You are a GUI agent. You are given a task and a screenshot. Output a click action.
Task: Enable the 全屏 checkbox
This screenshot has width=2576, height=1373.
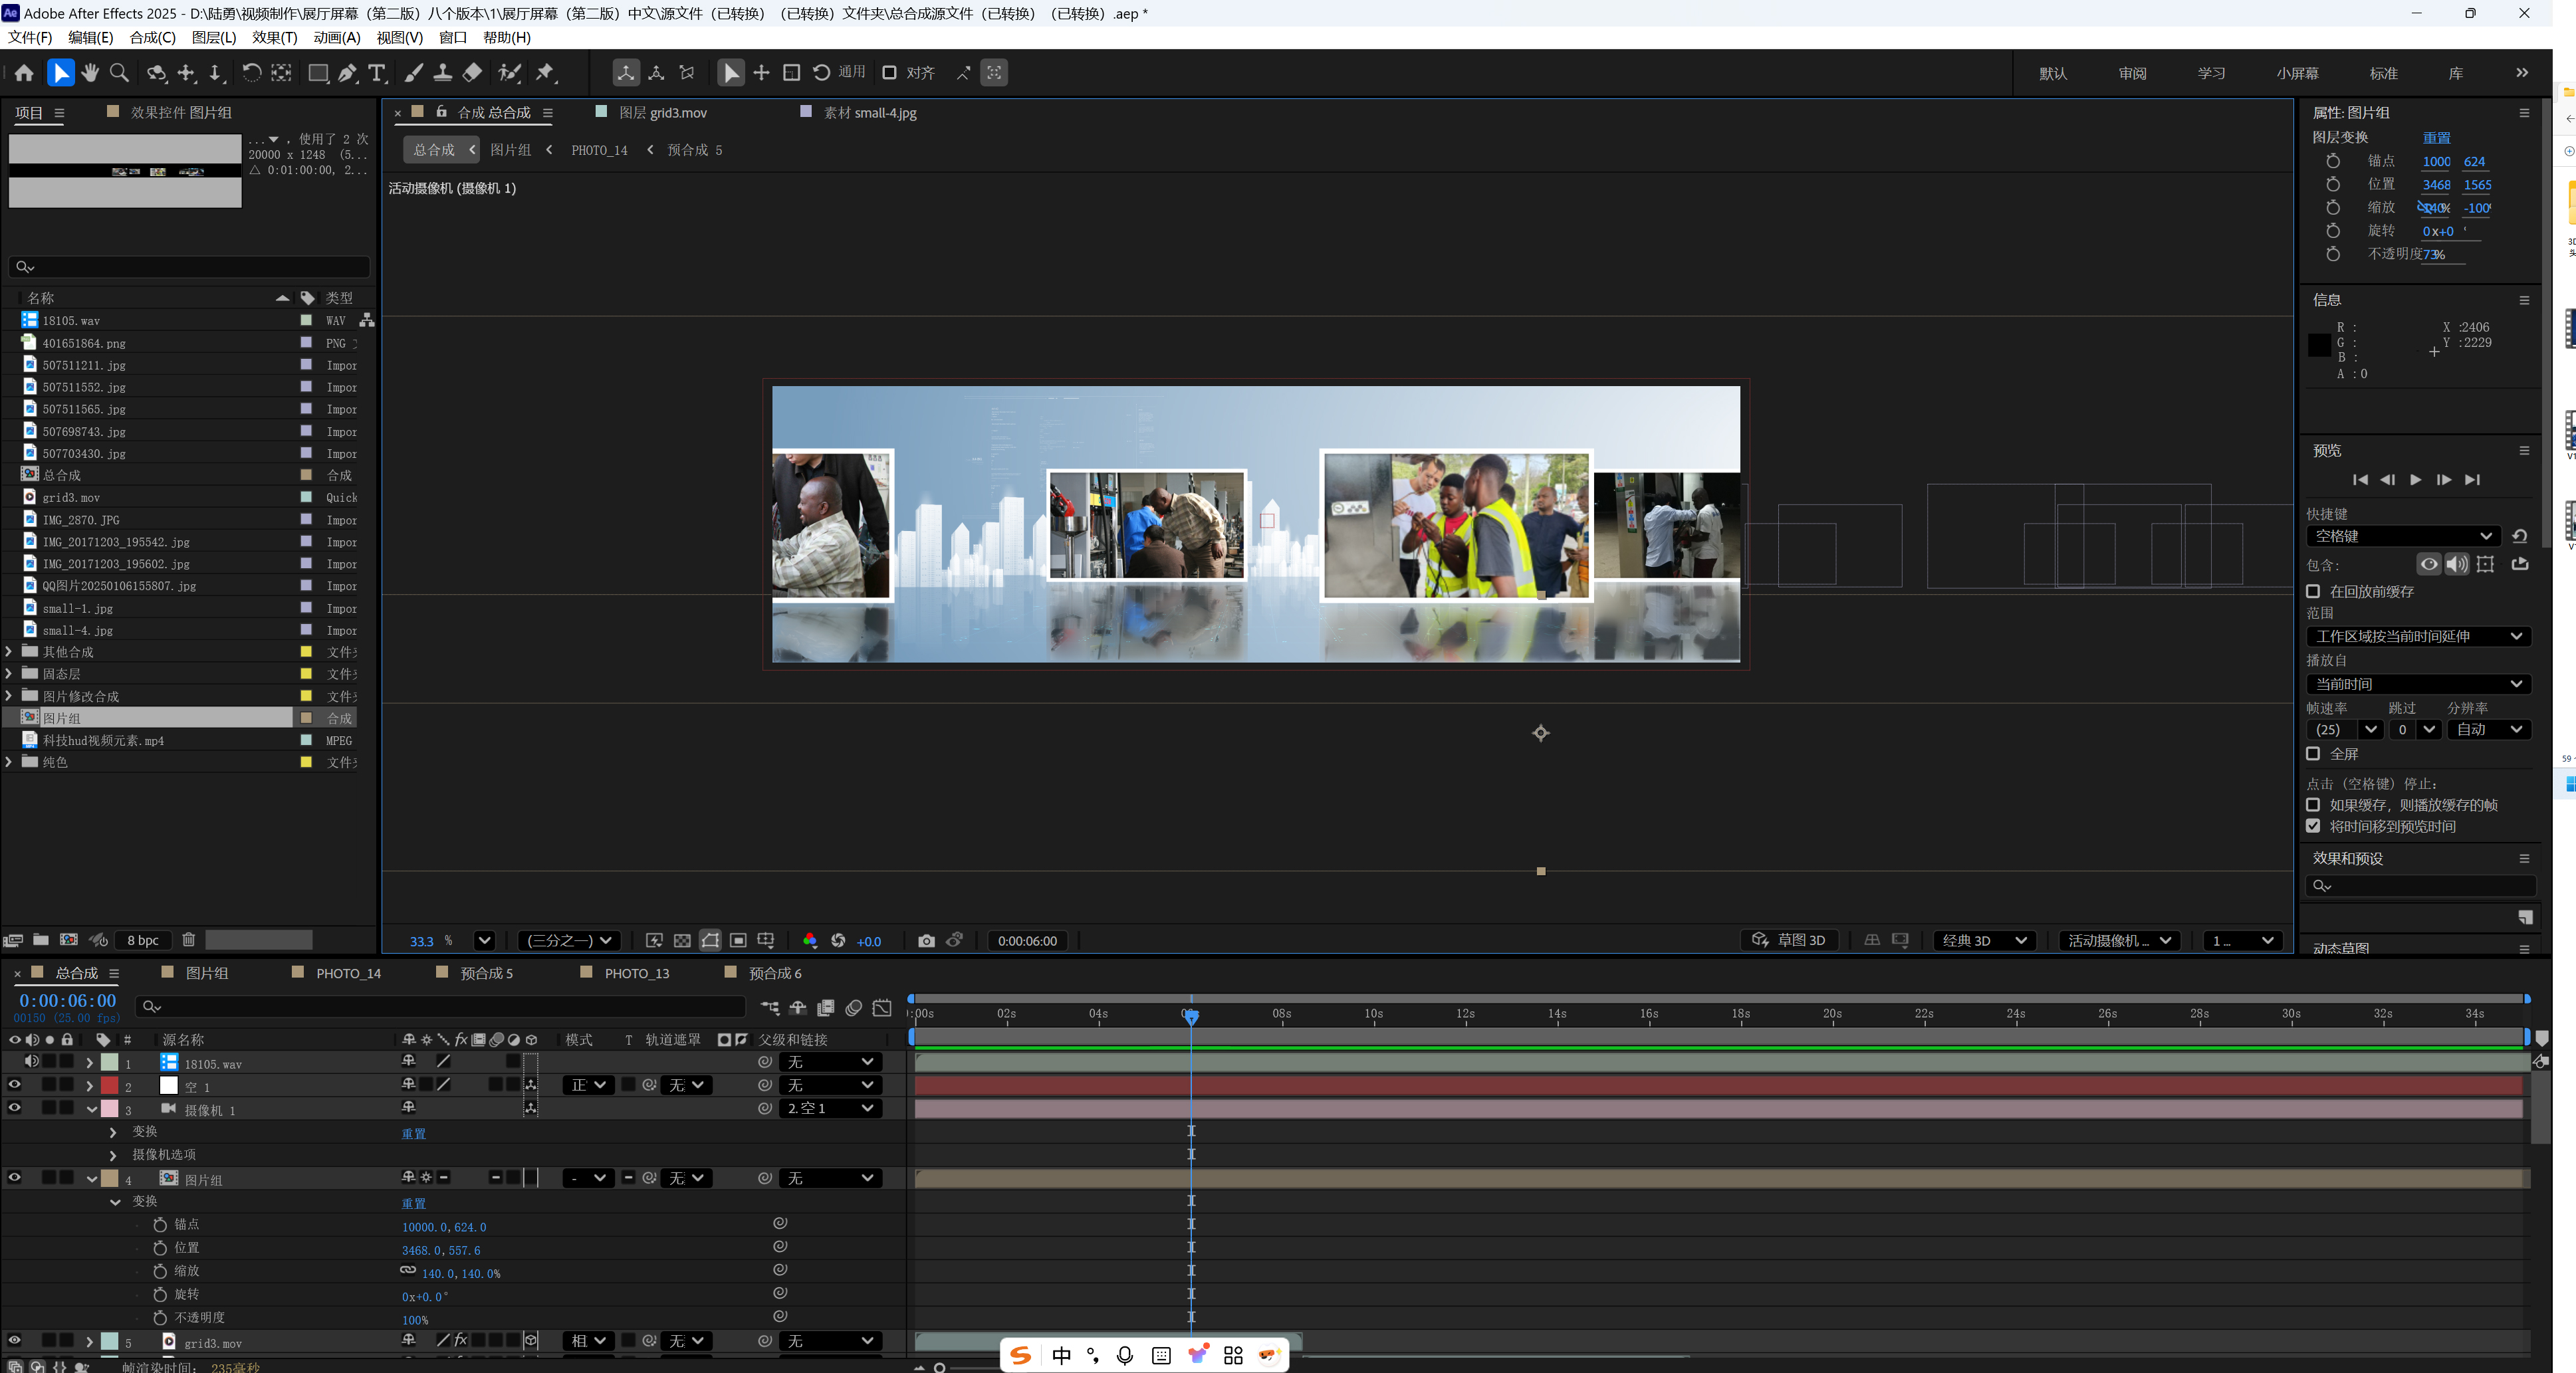click(x=2313, y=754)
